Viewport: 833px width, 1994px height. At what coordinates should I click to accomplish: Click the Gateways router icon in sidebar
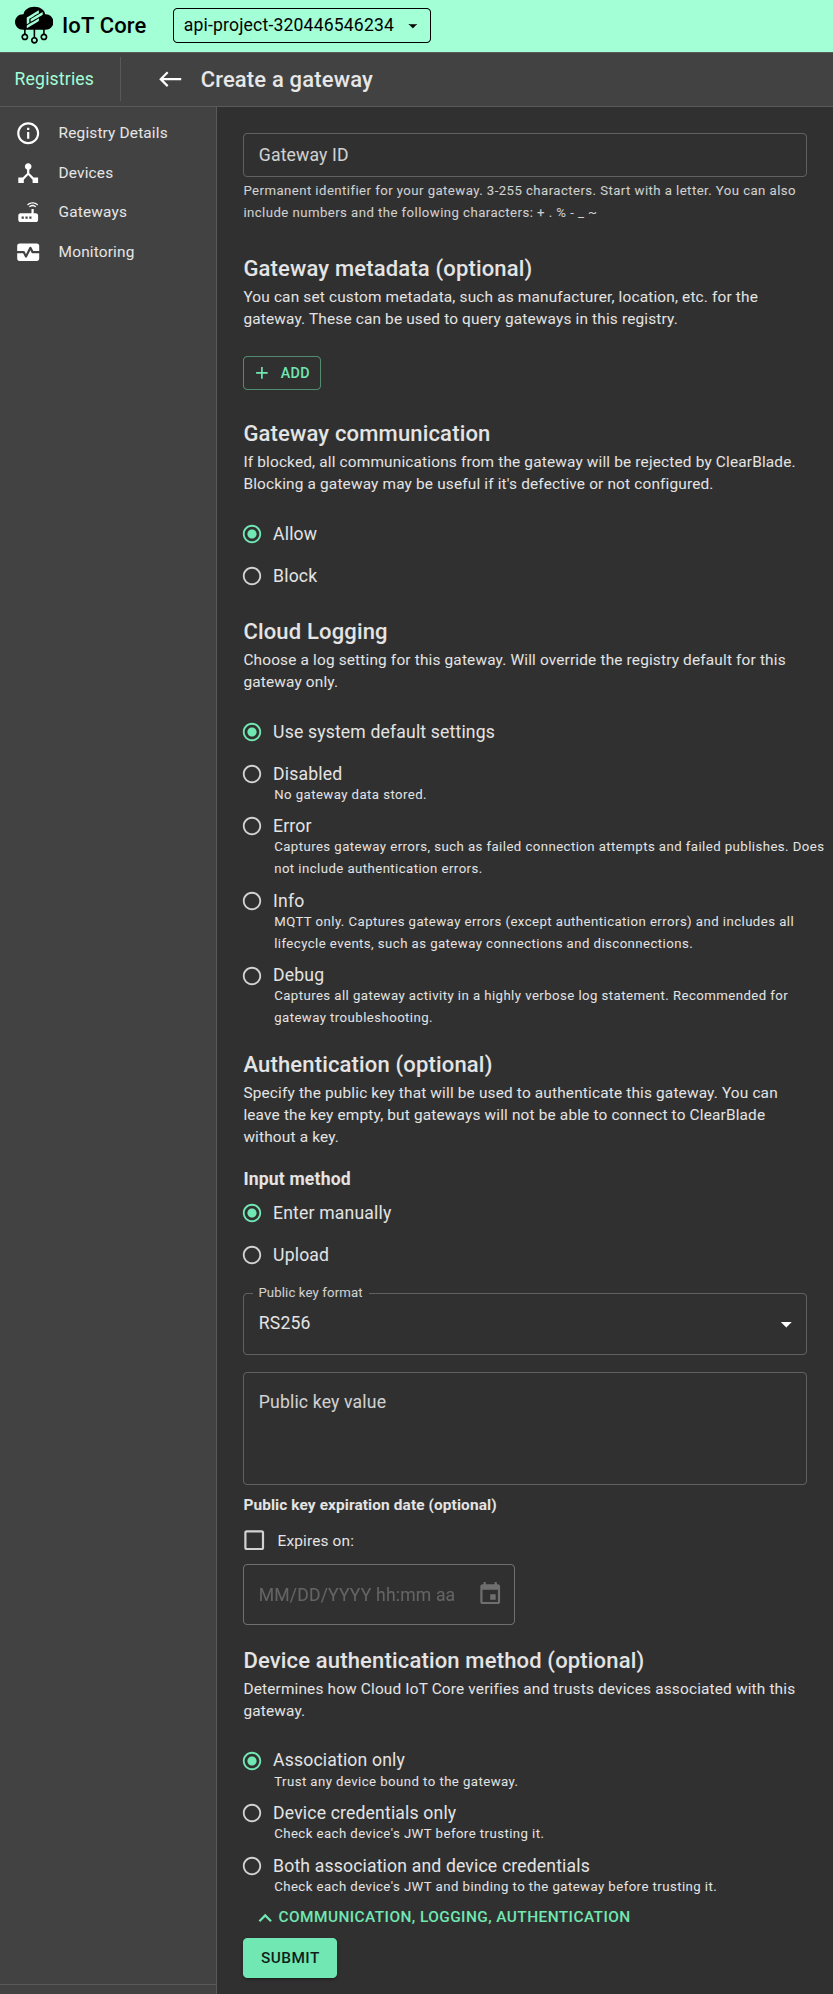(x=28, y=212)
